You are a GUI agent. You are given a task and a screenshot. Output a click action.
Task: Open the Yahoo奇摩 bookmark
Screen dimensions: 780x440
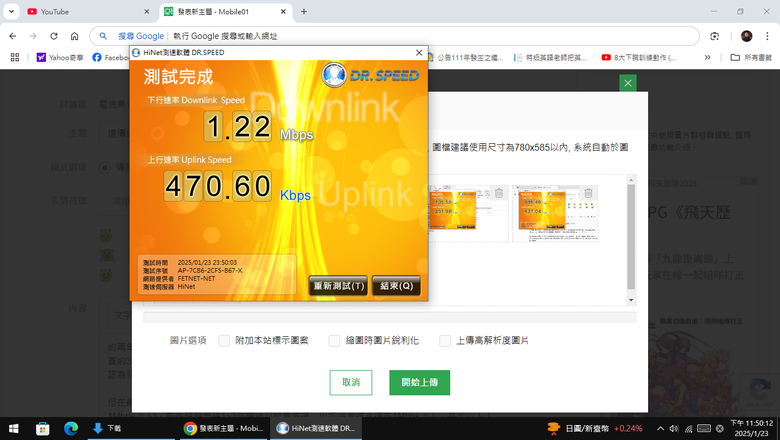tap(60, 57)
